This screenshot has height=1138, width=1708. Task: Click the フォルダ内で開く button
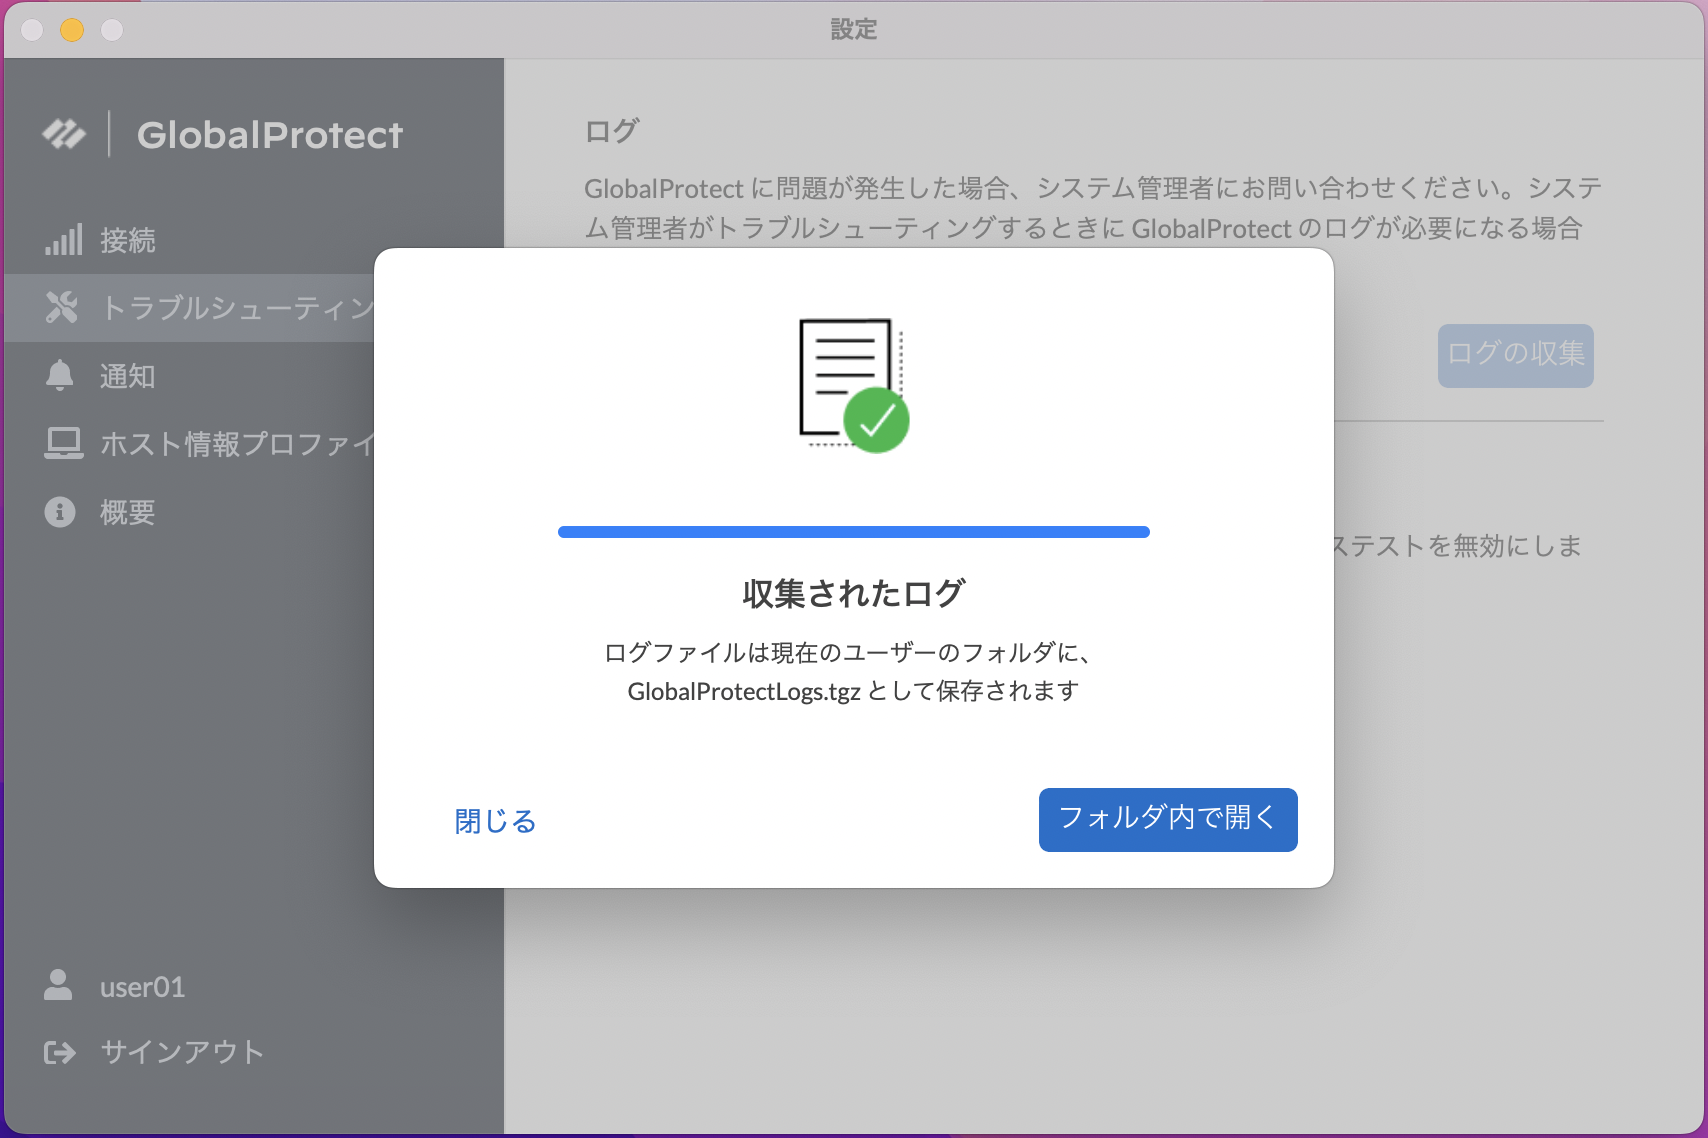click(1168, 820)
